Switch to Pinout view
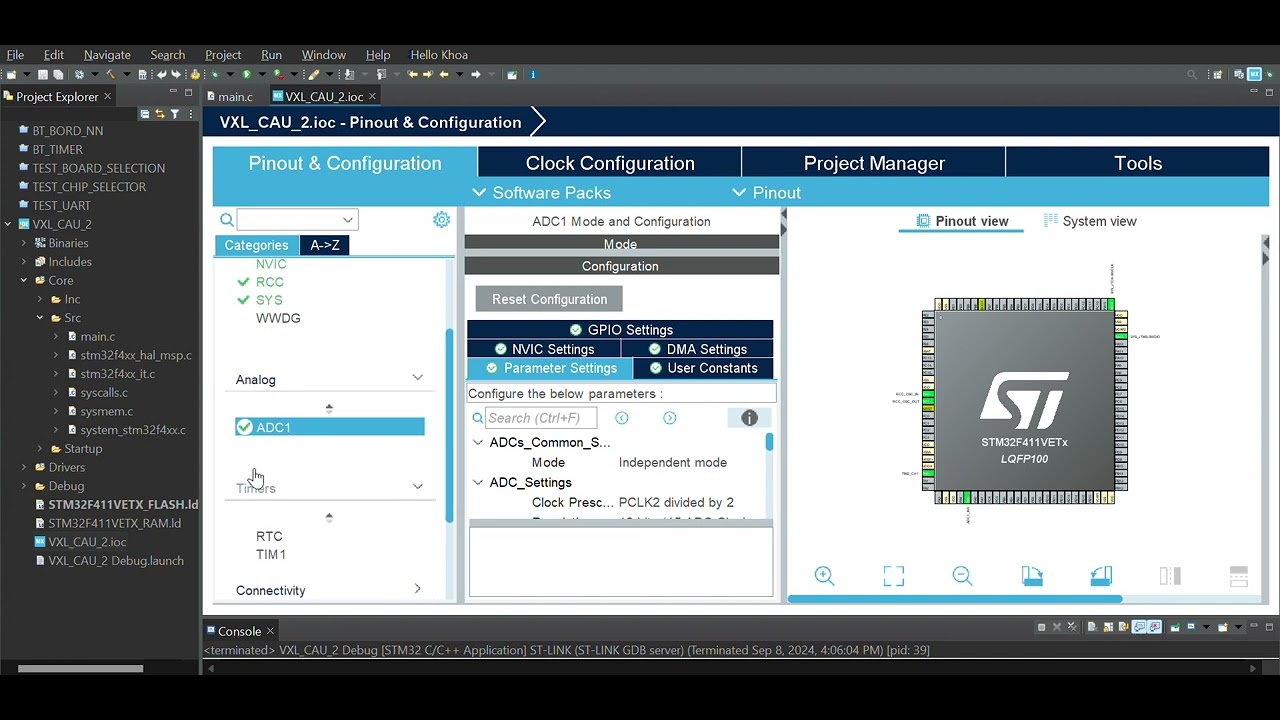 [x=961, y=221]
